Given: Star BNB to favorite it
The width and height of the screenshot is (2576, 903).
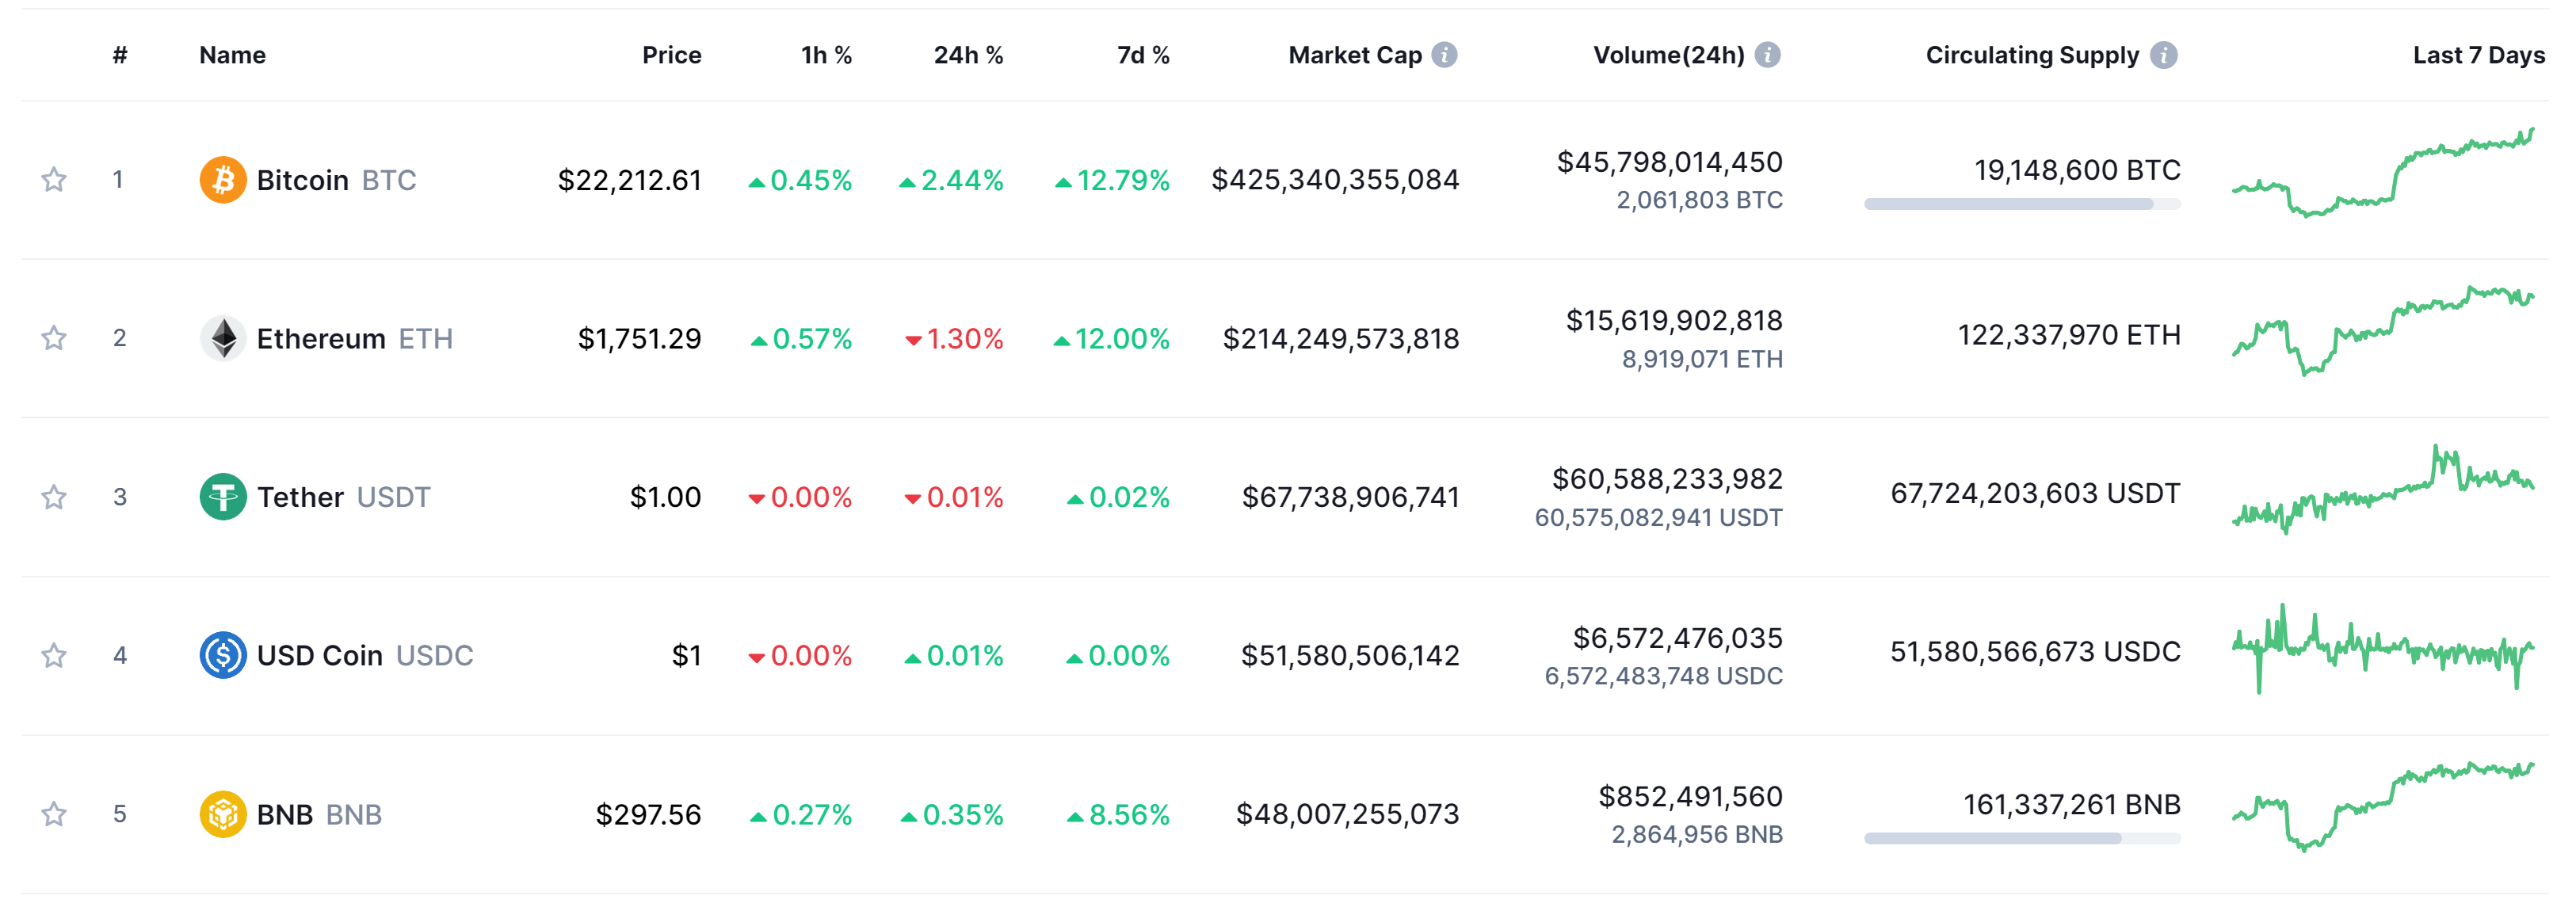Looking at the screenshot, I should 53,814.
